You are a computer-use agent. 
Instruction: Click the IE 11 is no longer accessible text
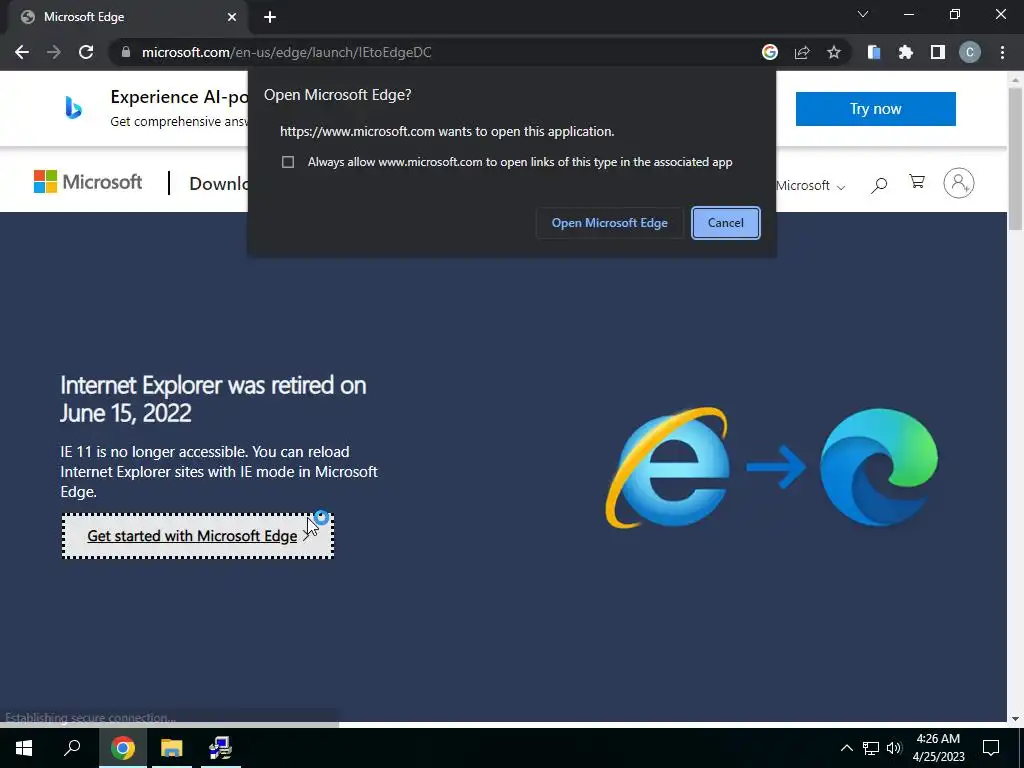[219, 472]
